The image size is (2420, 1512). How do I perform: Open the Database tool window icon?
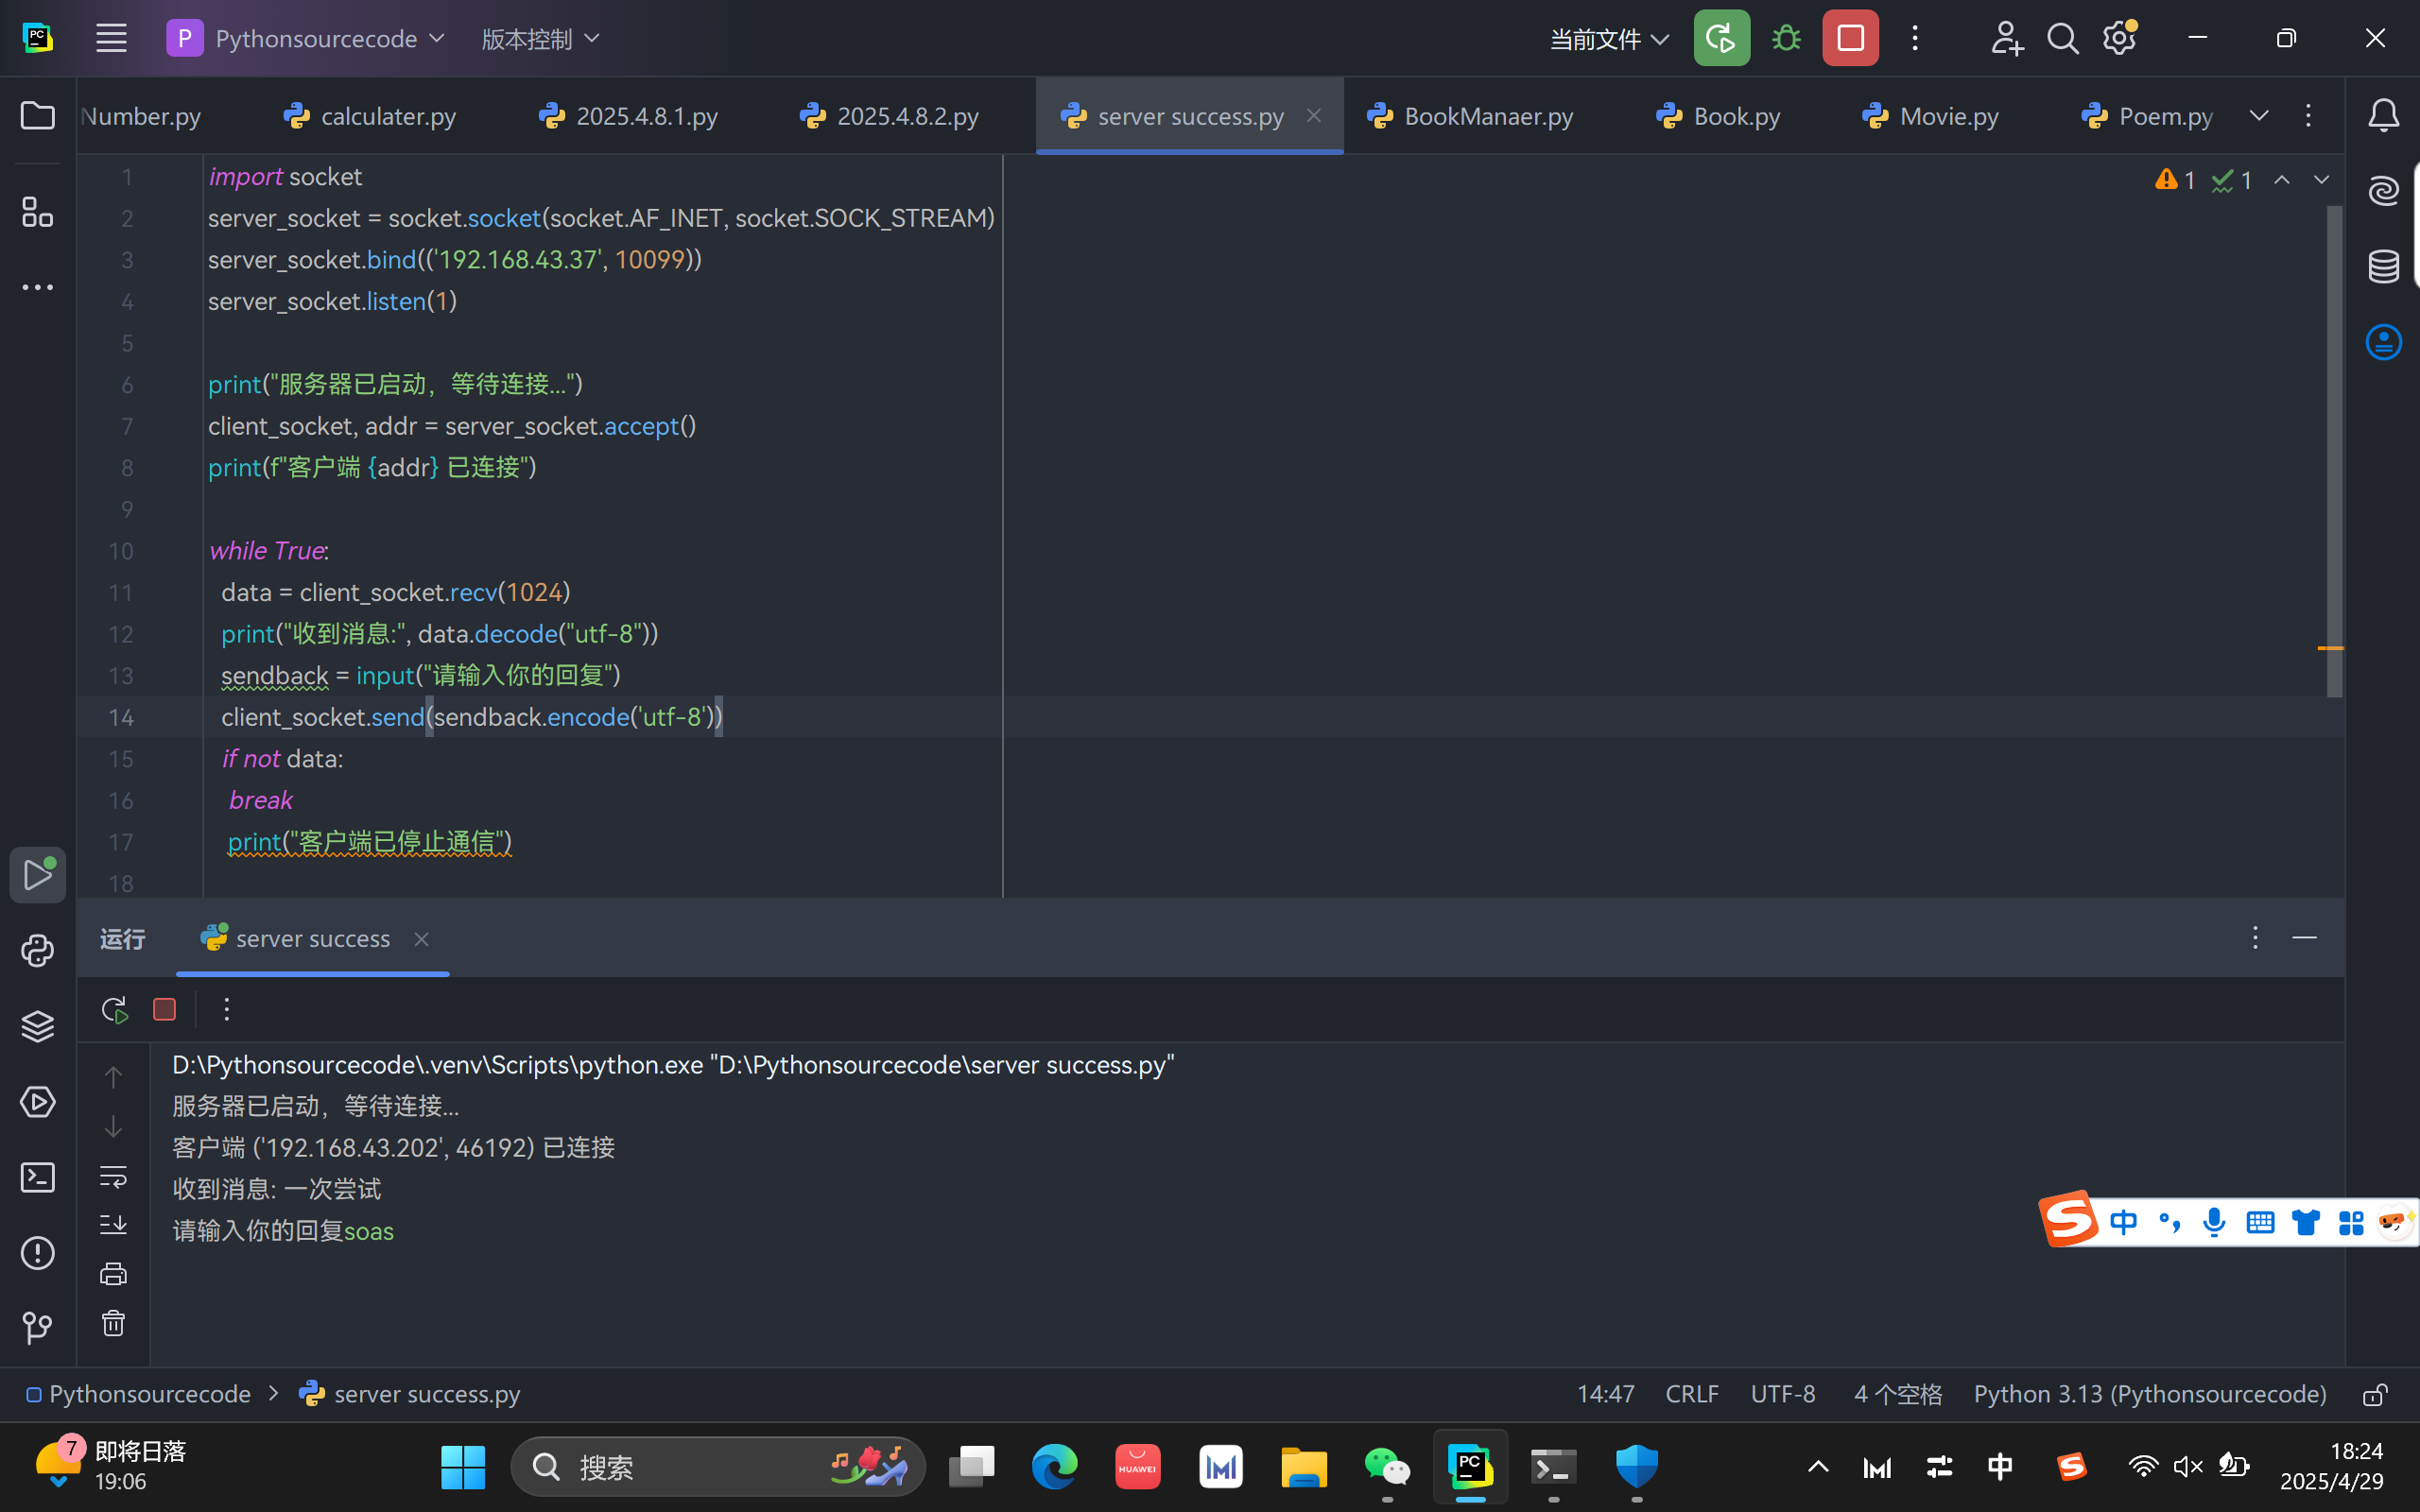click(x=2384, y=266)
